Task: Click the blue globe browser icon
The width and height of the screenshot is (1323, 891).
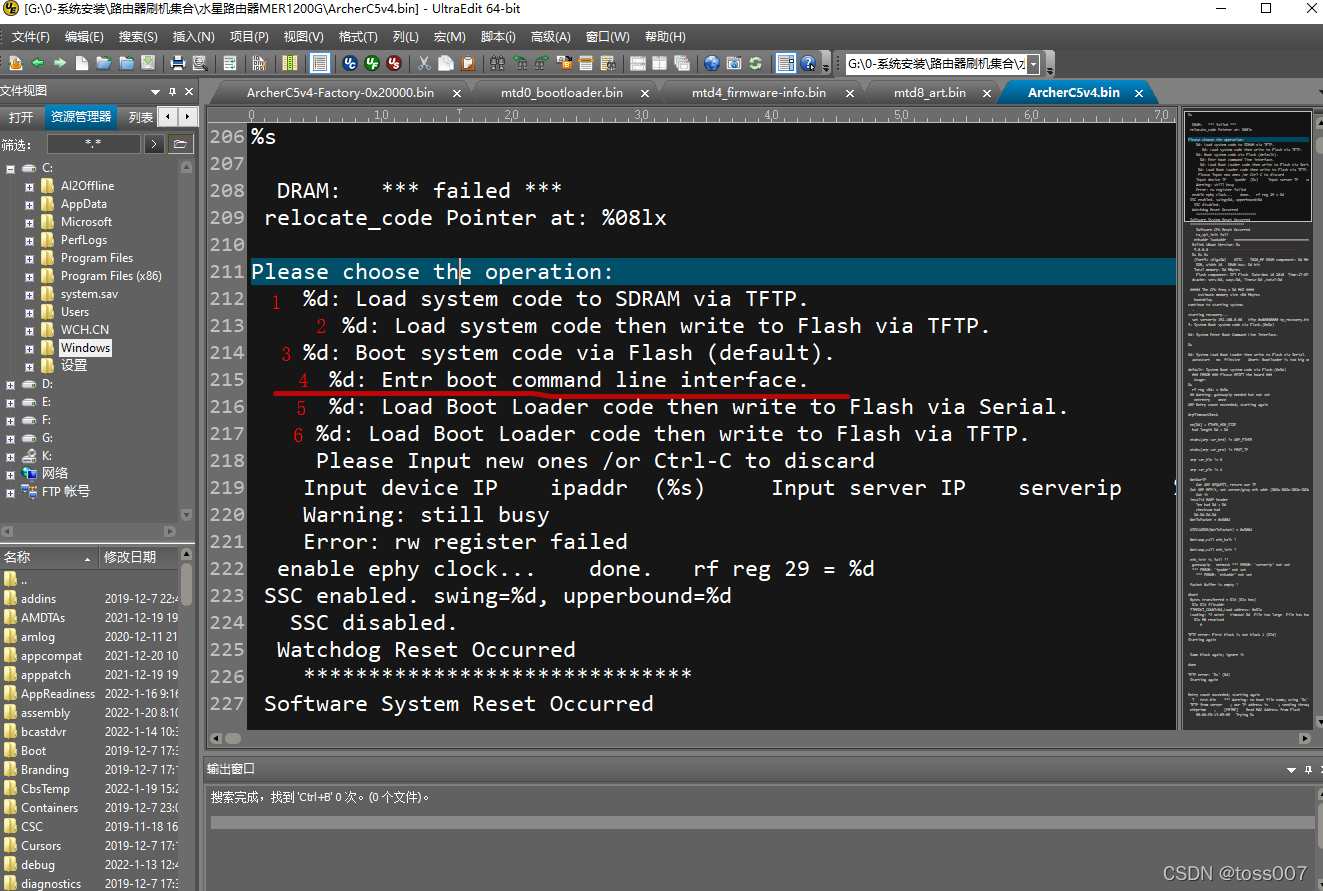Action: pos(712,63)
